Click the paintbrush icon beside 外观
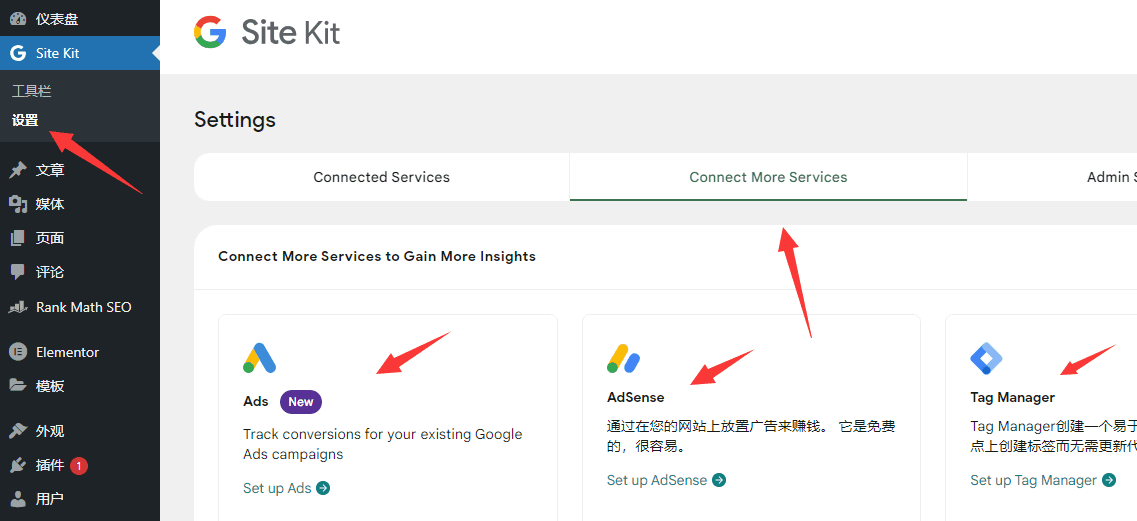This screenshot has width=1137, height=521. pyautogui.click(x=18, y=431)
